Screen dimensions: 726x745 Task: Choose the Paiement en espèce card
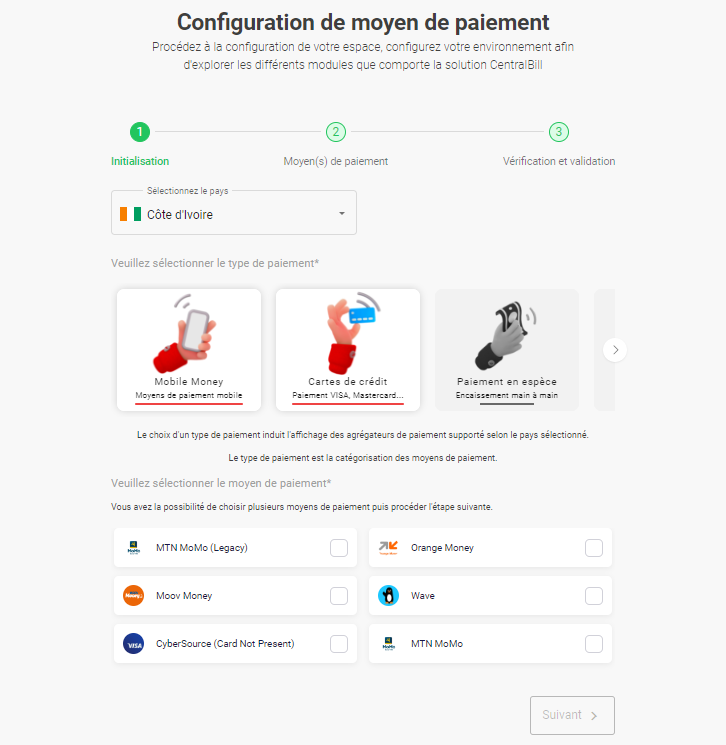[506, 349]
